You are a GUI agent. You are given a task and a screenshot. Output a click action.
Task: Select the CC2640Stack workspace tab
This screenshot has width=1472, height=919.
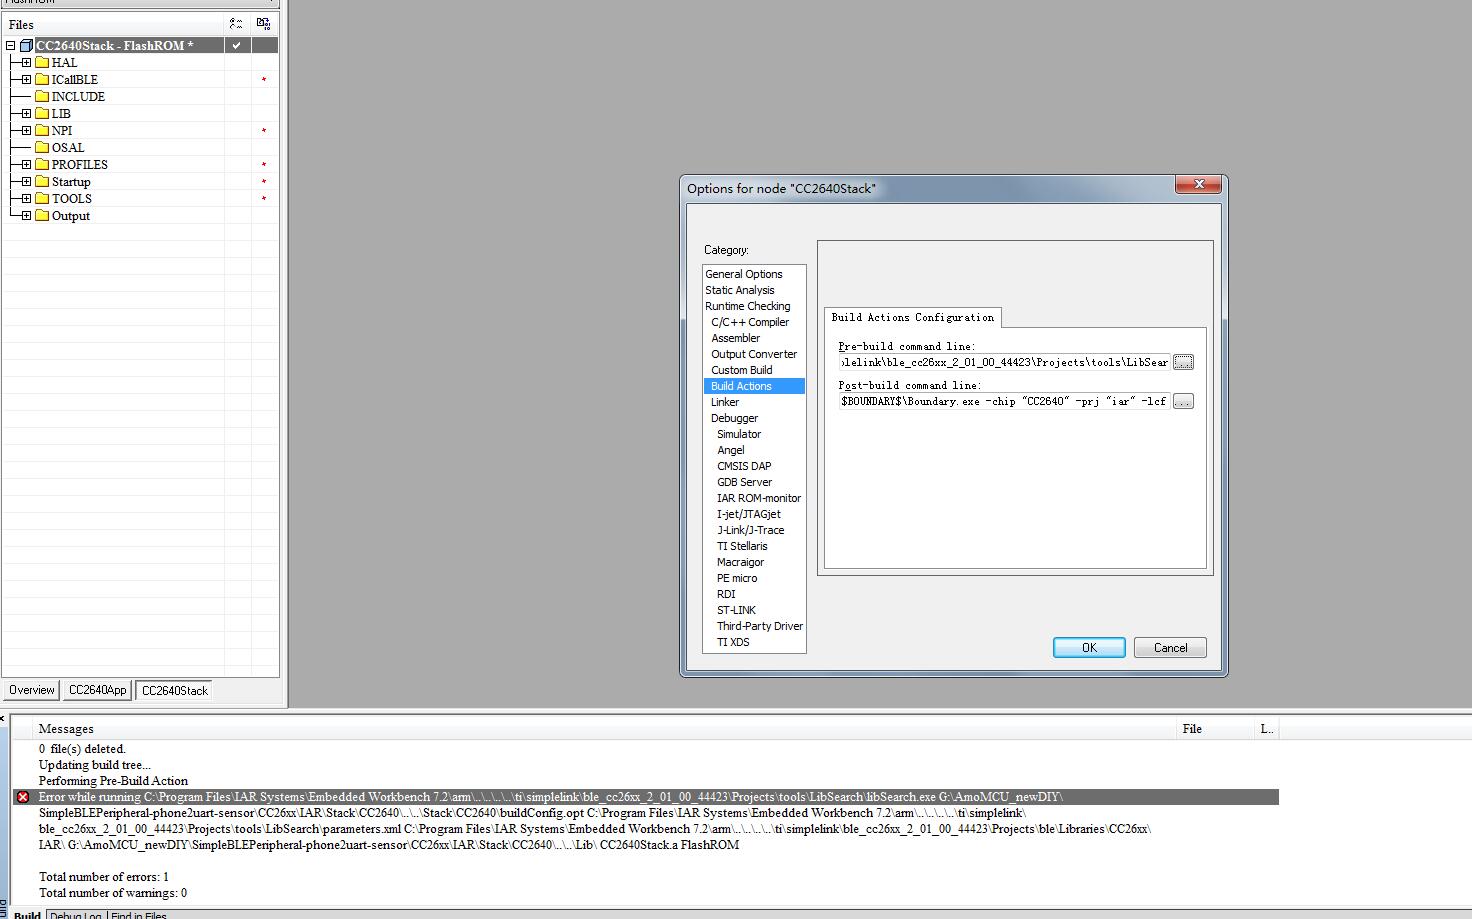(175, 690)
